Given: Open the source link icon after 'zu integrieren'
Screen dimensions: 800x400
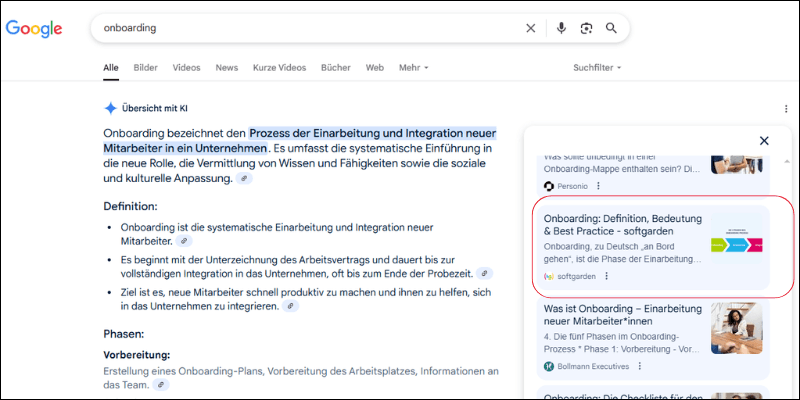Looking at the screenshot, I should [x=290, y=306].
